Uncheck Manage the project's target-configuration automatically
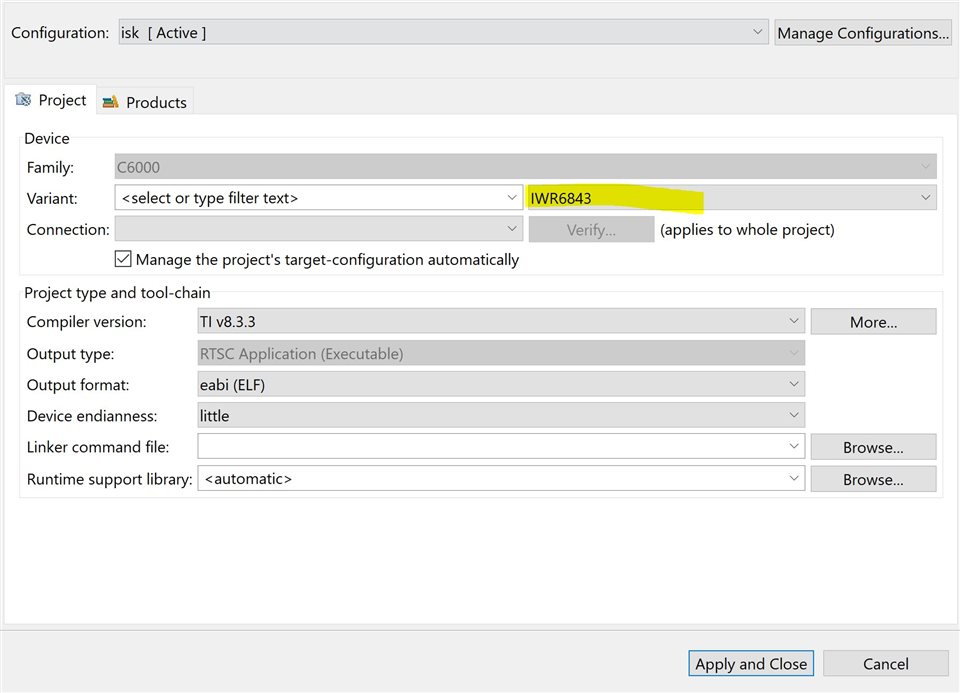960x693 pixels. click(123, 259)
